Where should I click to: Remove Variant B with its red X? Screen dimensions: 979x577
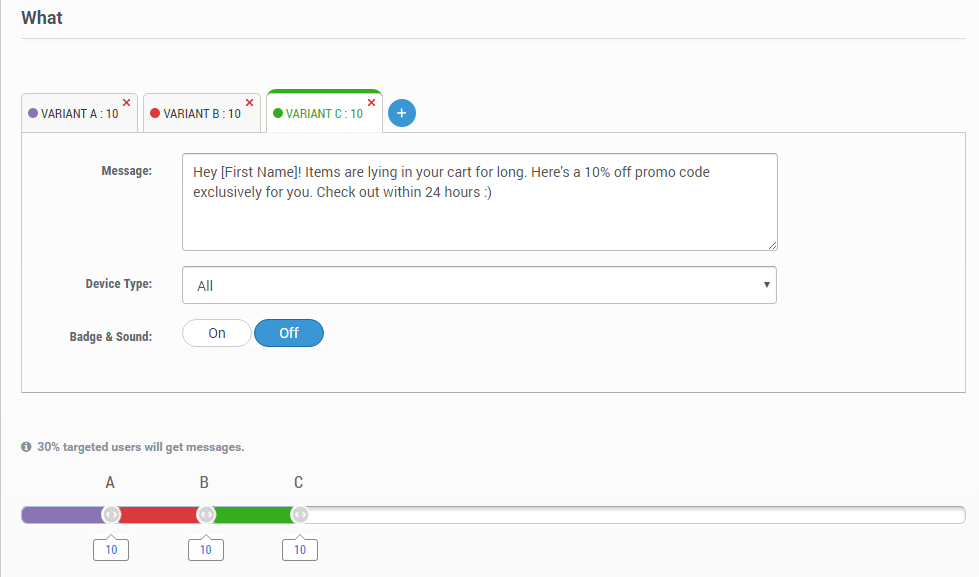[x=249, y=103]
